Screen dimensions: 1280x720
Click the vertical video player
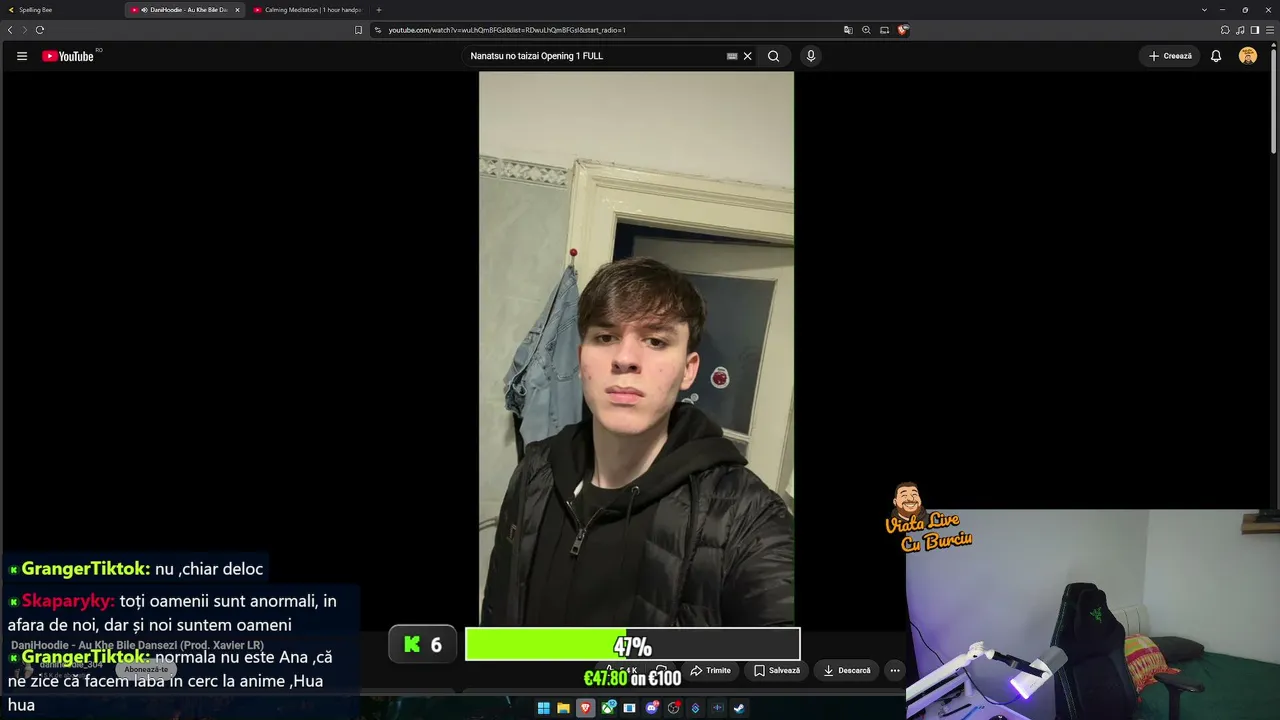pyautogui.click(x=636, y=348)
